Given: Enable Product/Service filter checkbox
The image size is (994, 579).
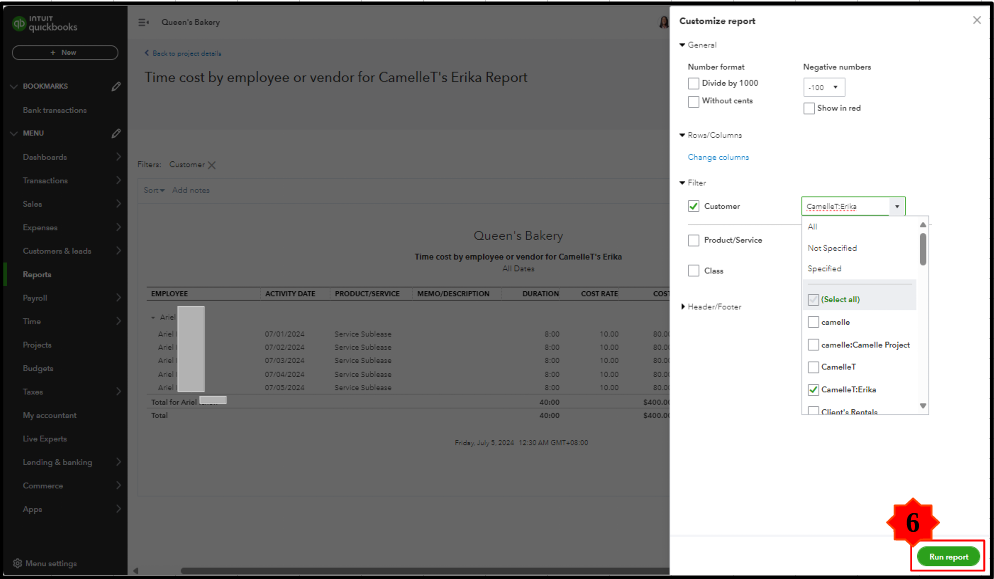Looking at the screenshot, I should (694, 240).
